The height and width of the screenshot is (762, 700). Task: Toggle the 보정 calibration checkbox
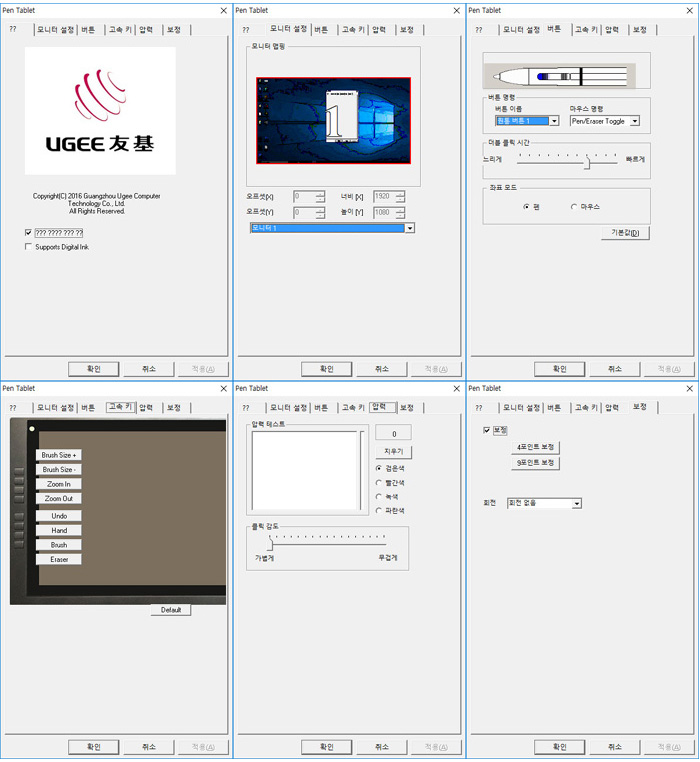pos(487,431)
